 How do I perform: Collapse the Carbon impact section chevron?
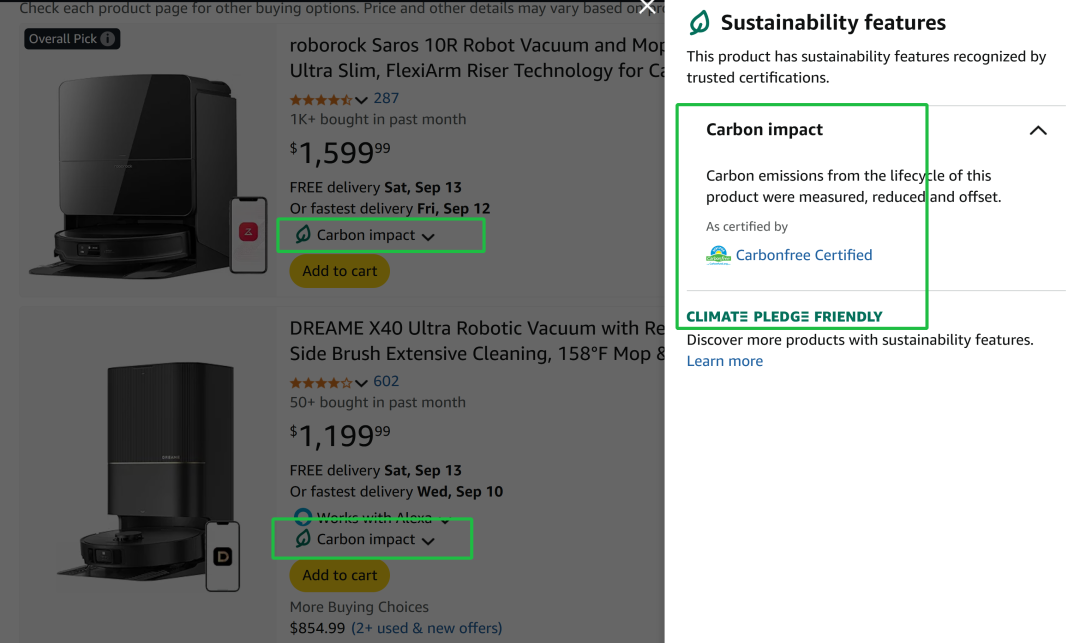(x=1038, y=130)
